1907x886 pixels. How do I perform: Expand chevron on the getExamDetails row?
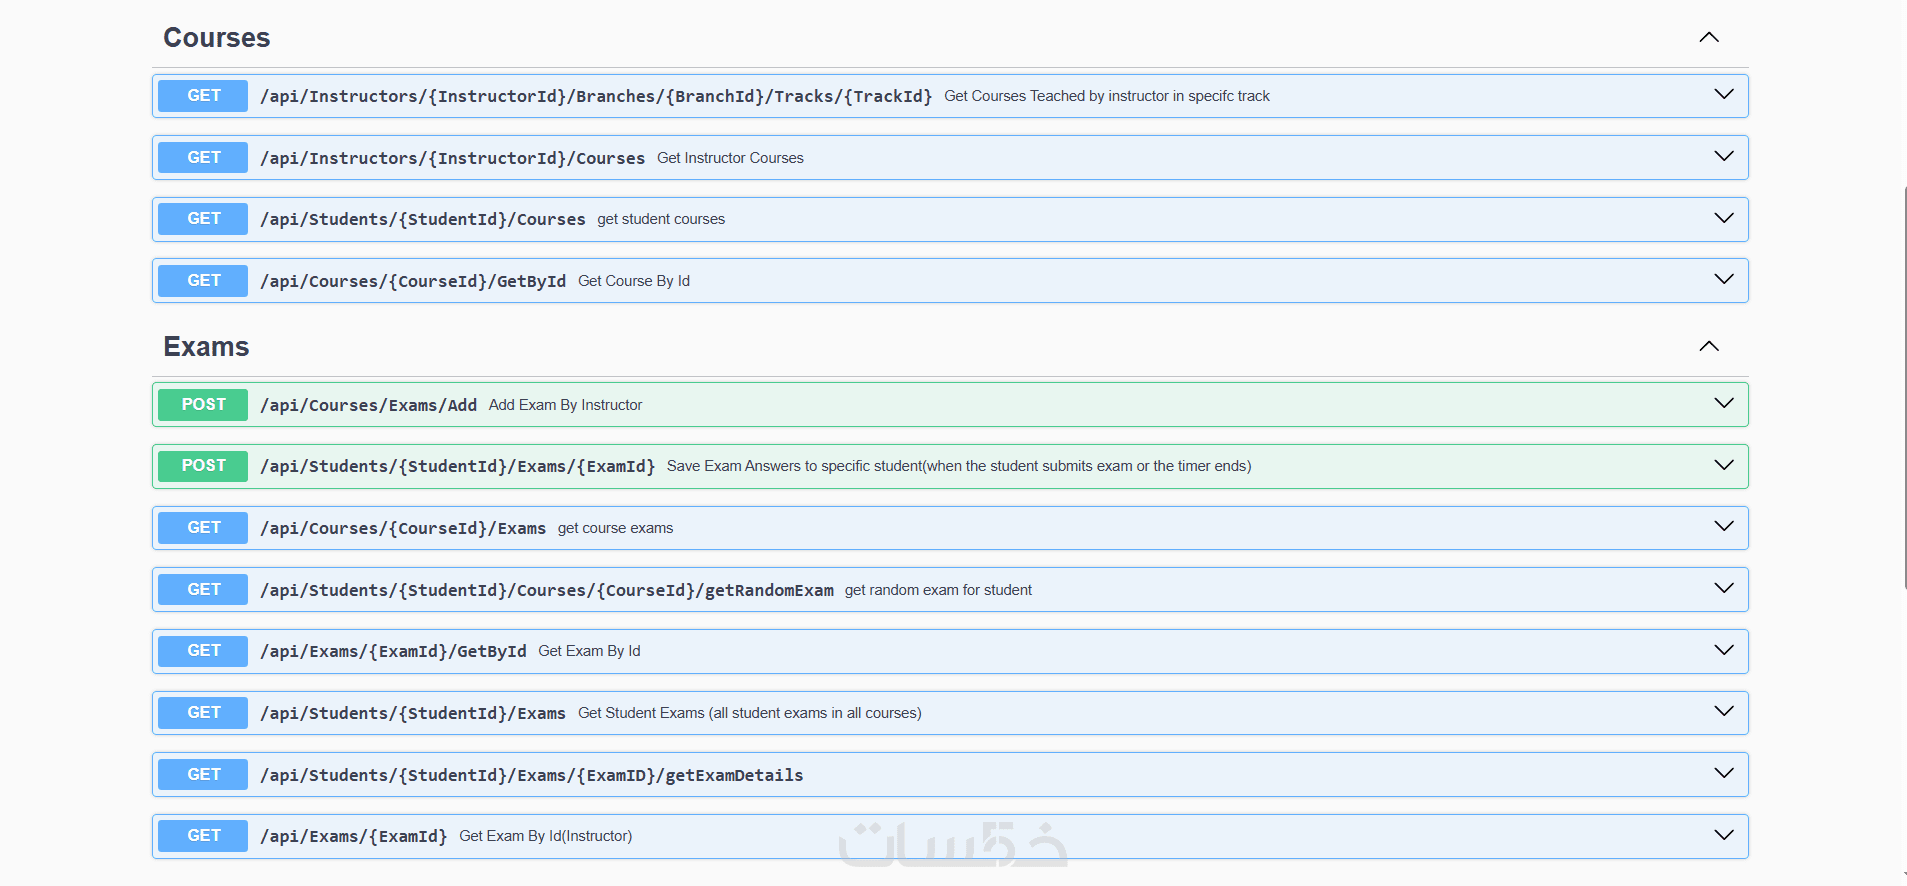click(x=1723, y=774)
